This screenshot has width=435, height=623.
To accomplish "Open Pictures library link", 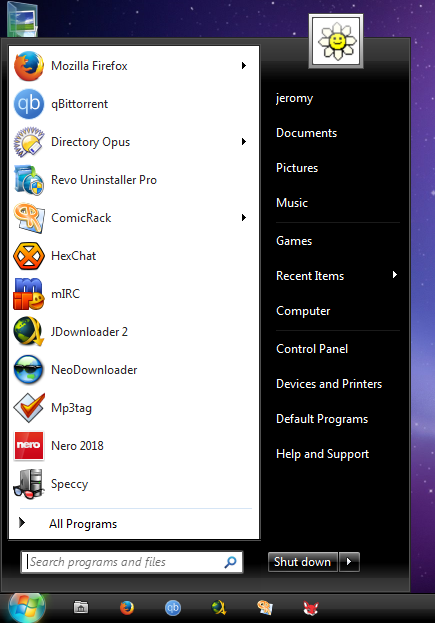I will tap(297, 168).
